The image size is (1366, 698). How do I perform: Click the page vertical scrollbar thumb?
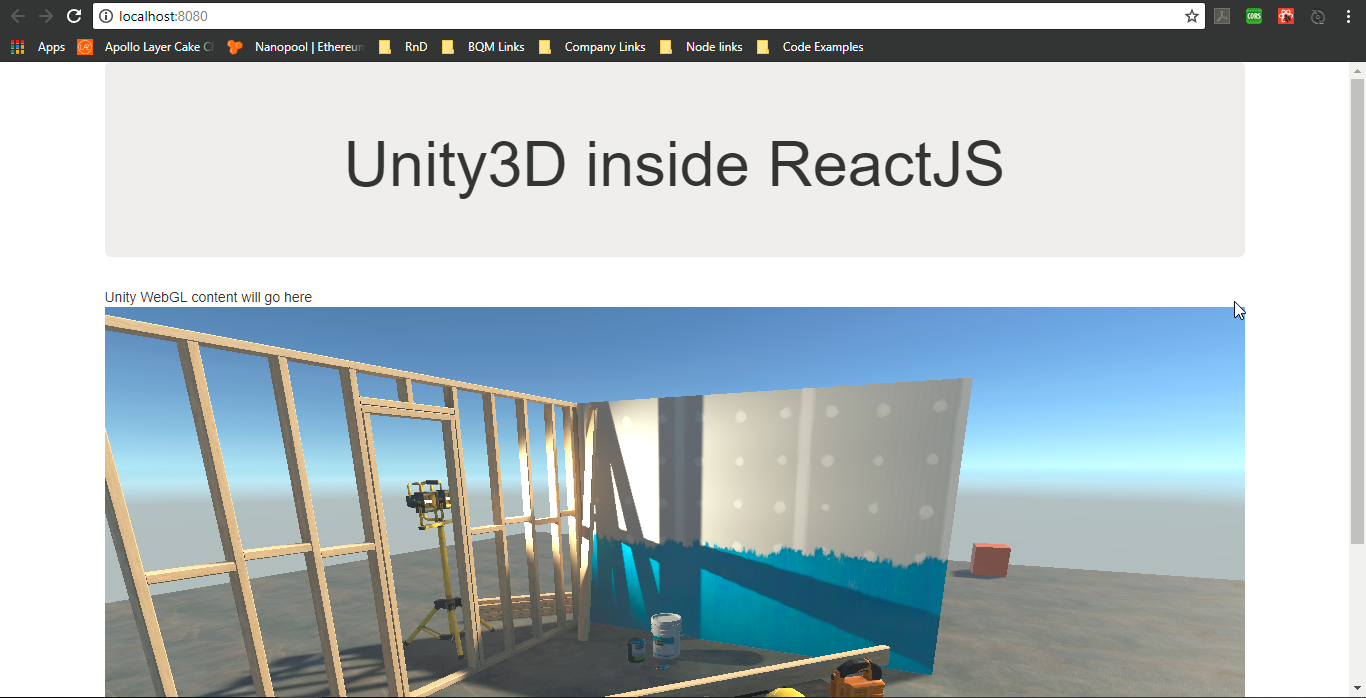1357,310
